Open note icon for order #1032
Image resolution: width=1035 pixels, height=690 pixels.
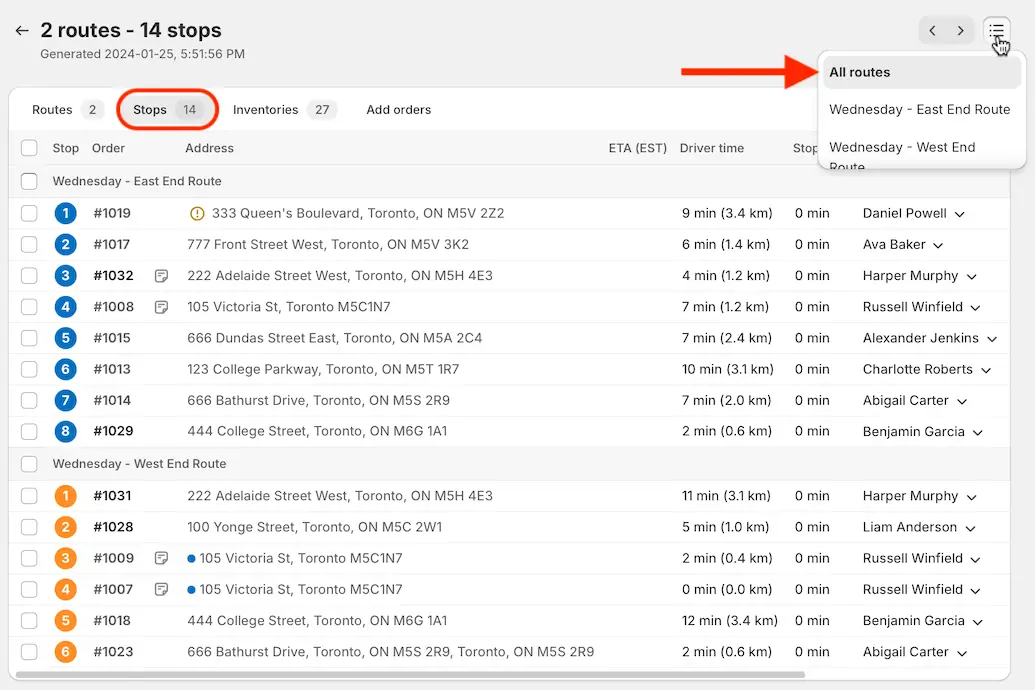coord(161,276)
